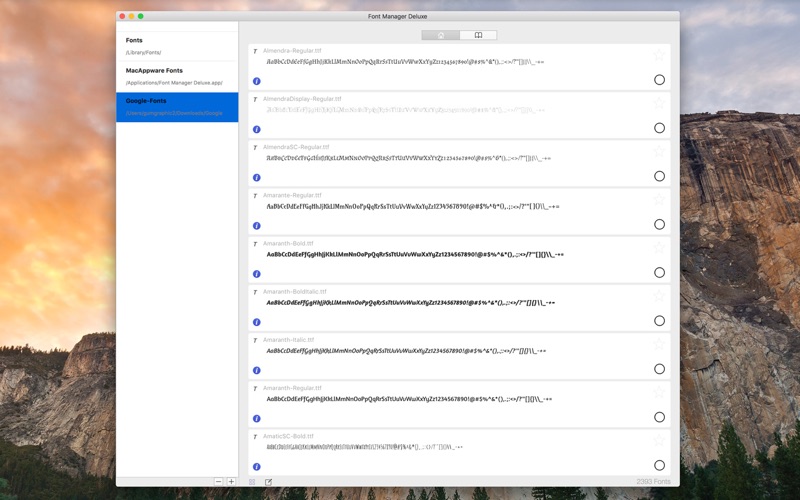Select the circle toggle for AlmendraDisplay-Regular.ttf

[659, 128]
